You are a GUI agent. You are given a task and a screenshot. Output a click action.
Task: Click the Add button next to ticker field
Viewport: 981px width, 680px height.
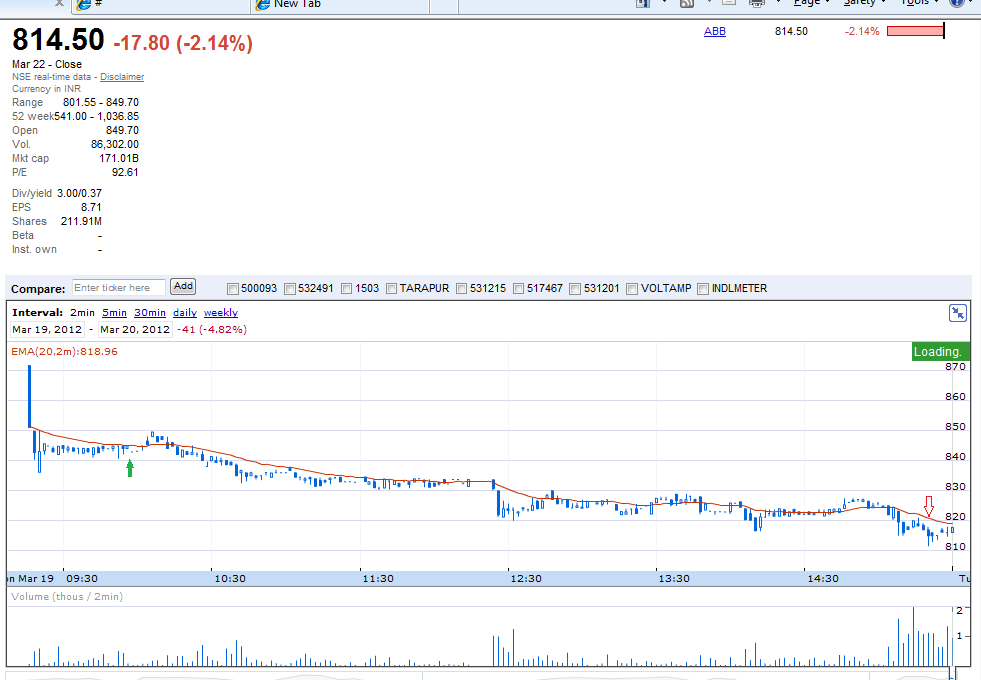183,287
